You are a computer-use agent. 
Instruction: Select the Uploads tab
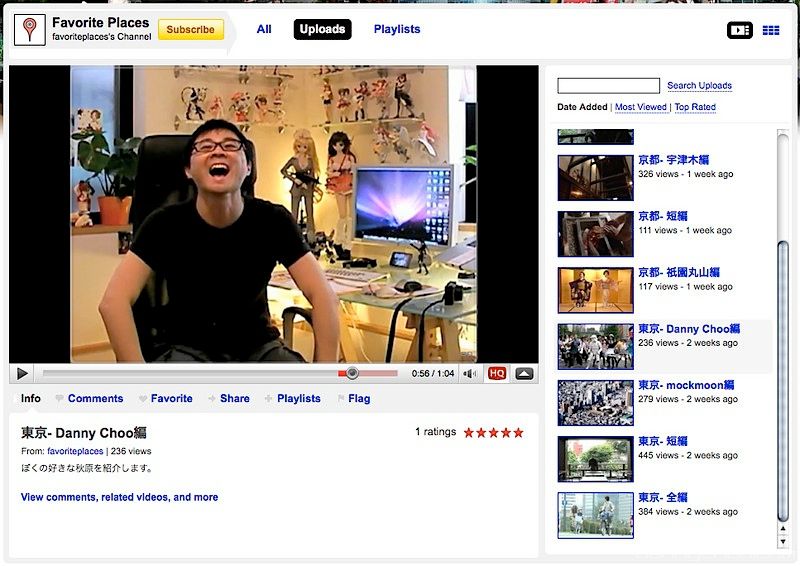click(323, 29)
